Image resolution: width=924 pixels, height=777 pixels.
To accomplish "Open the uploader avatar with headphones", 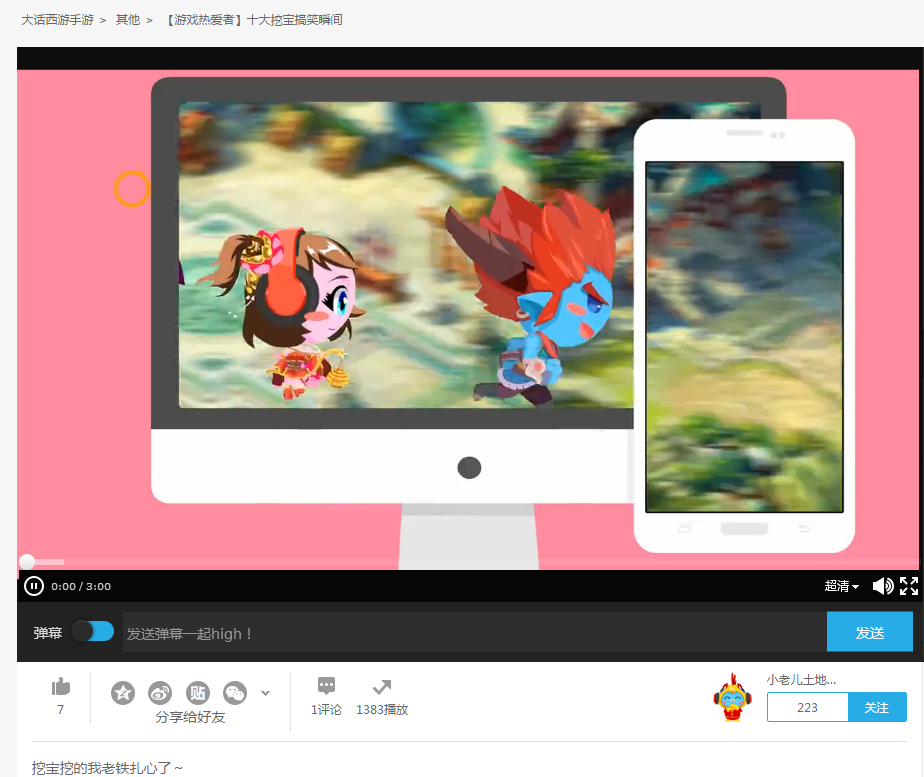I will pyautogui.click(x=732, y=697).
